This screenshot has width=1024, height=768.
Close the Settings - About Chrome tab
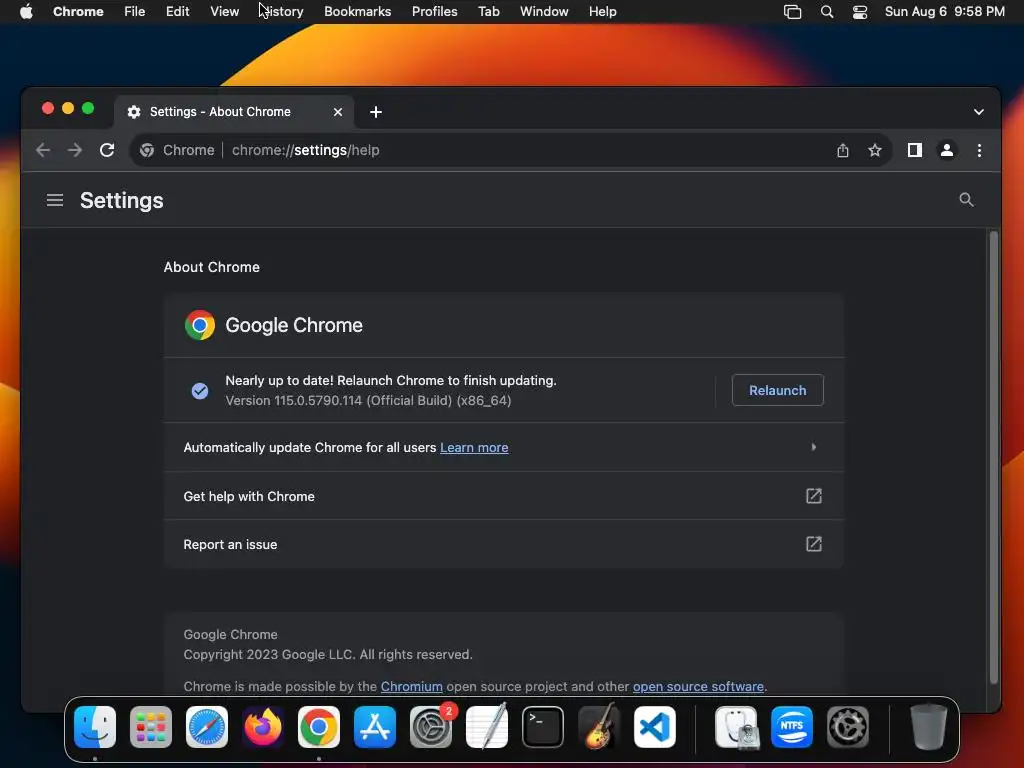(338, 112)
